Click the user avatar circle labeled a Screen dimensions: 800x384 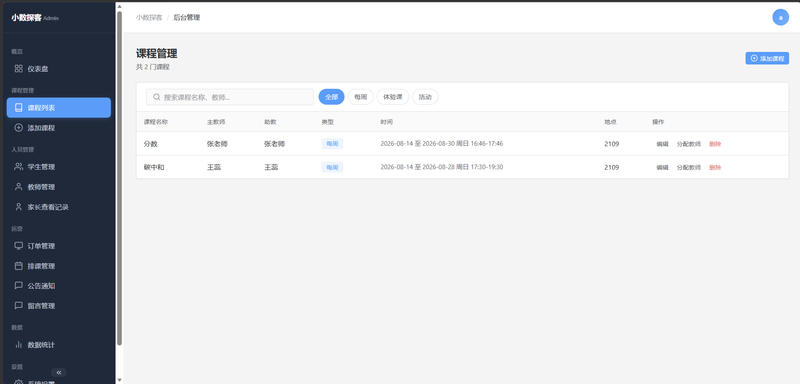click(780, 17)
